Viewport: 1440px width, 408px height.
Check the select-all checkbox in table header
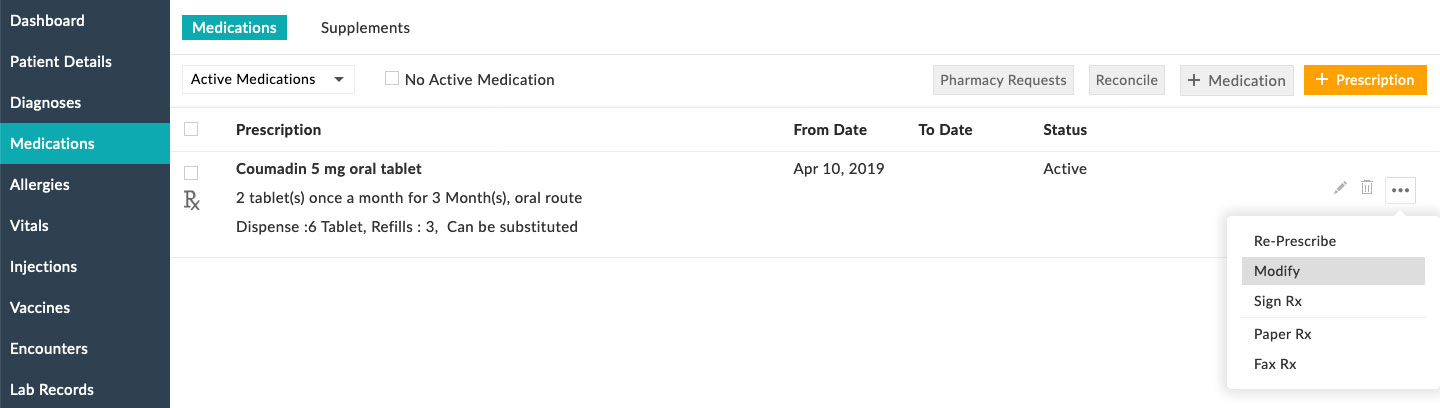192,129
